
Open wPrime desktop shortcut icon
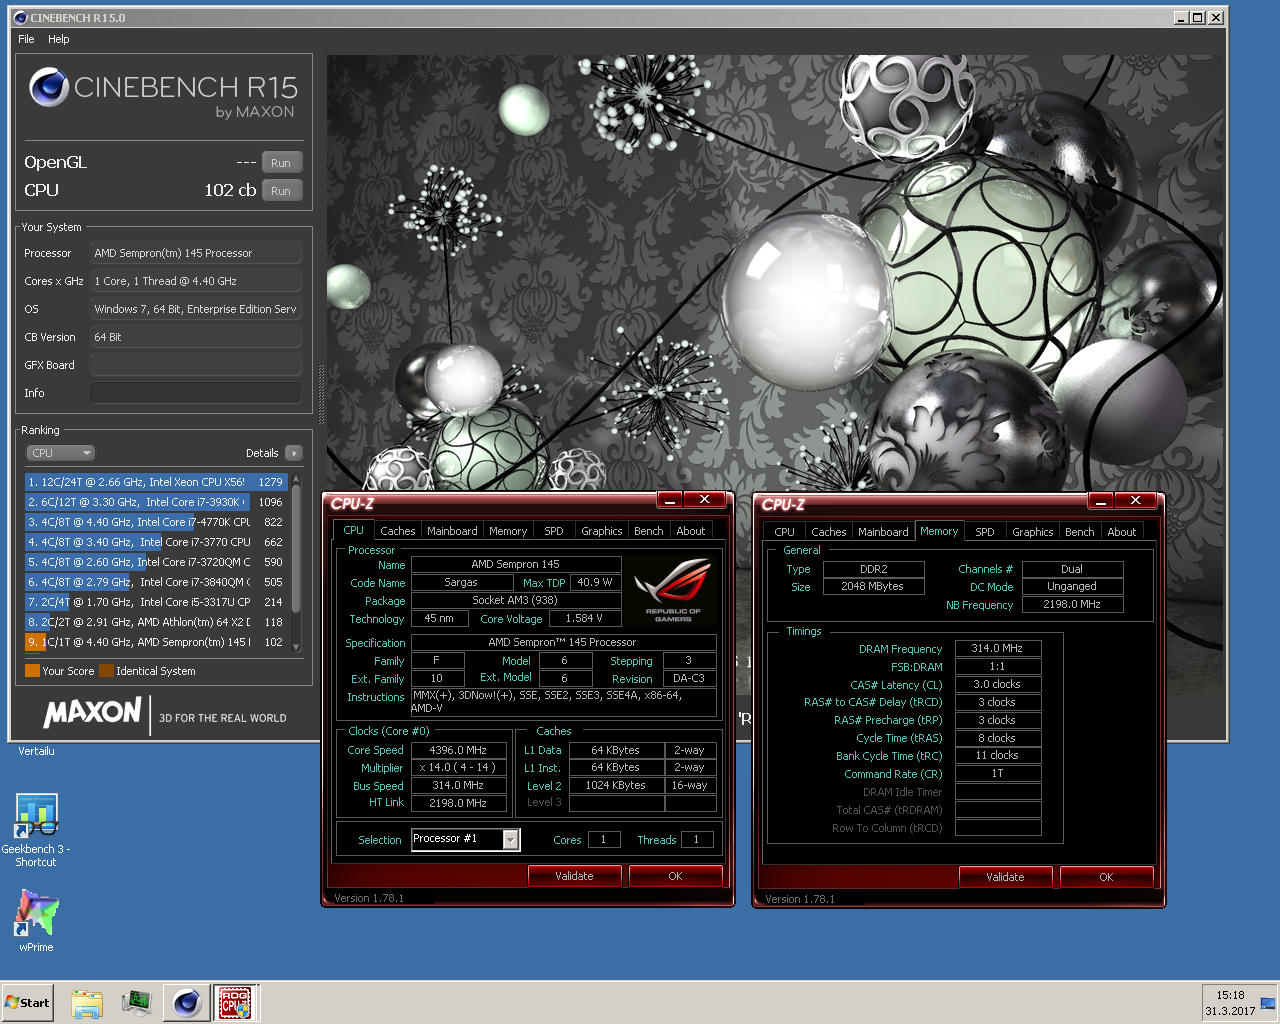[36, 912]
